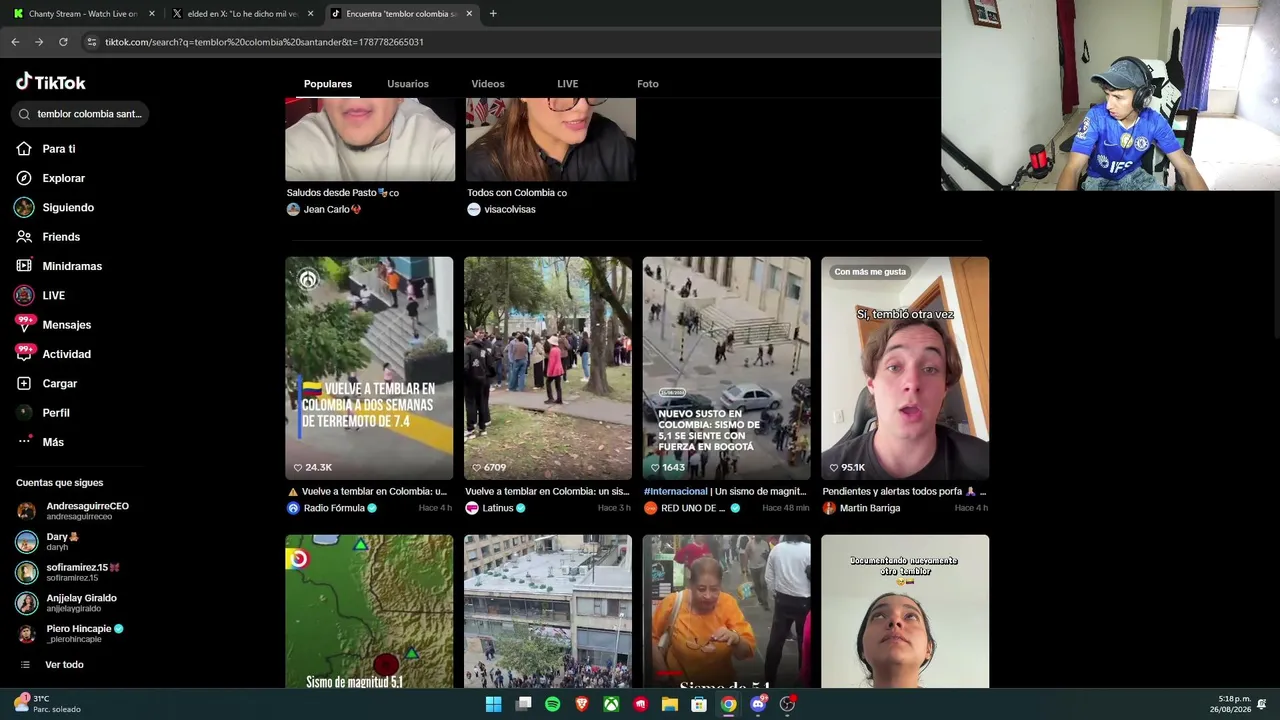This screenshot has height=720, width=1280.
Task: Play 'Documentando nuevamente otro temblor' video
Action: pyautogui.click(x=905, y=611)
